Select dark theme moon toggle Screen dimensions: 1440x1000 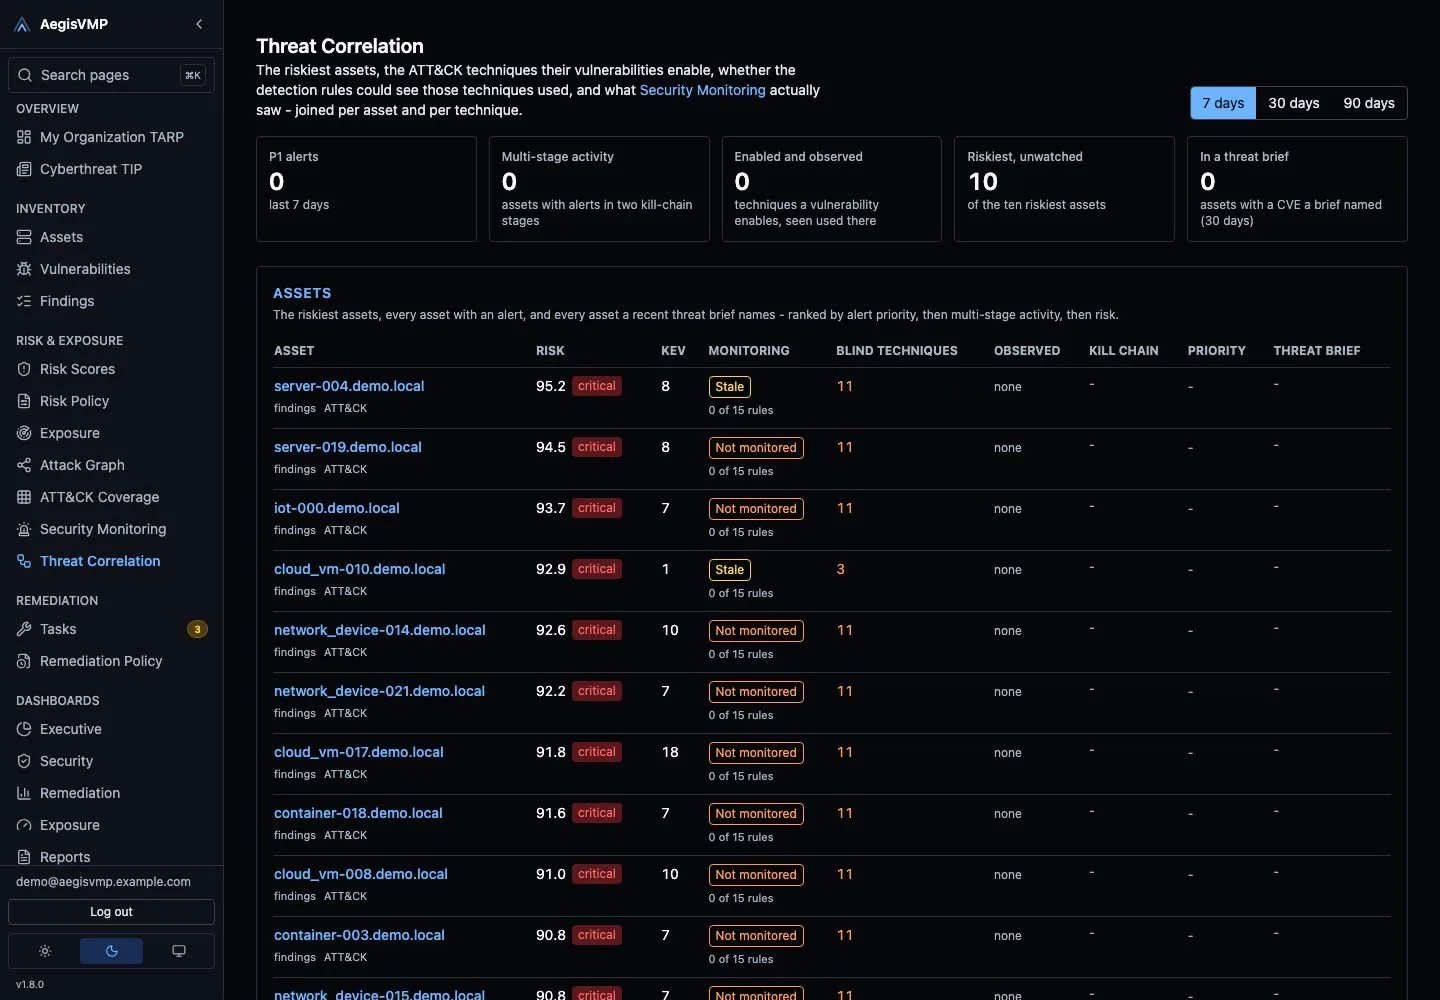[x=111, y=951]
